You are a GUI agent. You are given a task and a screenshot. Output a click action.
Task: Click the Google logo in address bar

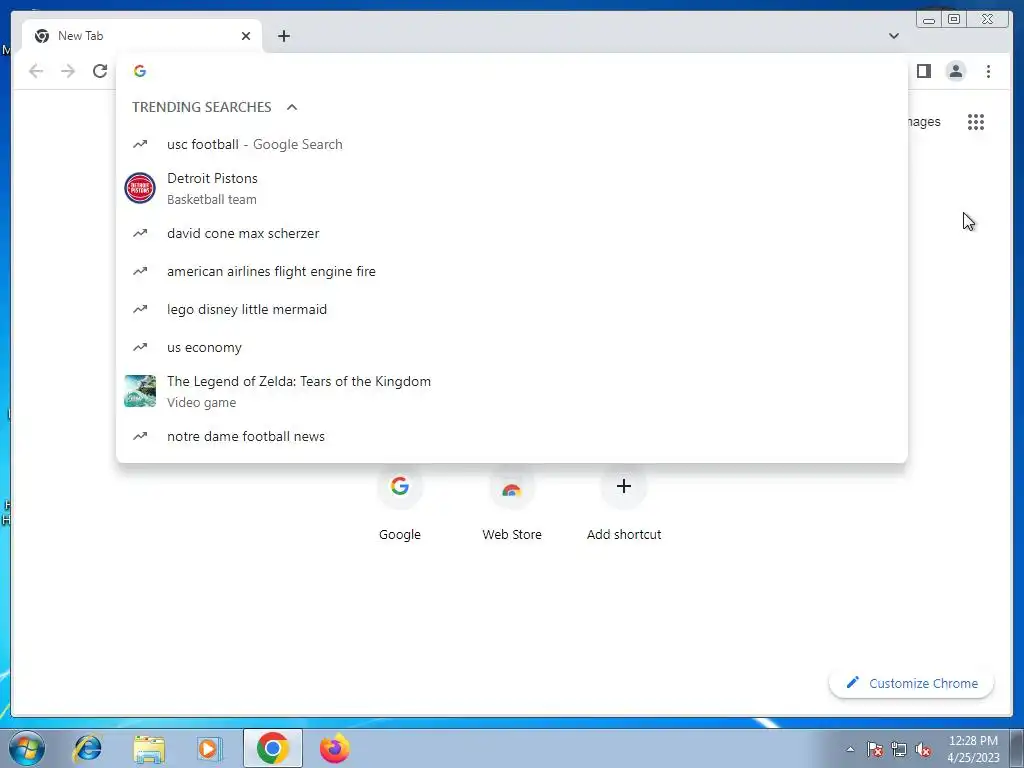point(140,71)
